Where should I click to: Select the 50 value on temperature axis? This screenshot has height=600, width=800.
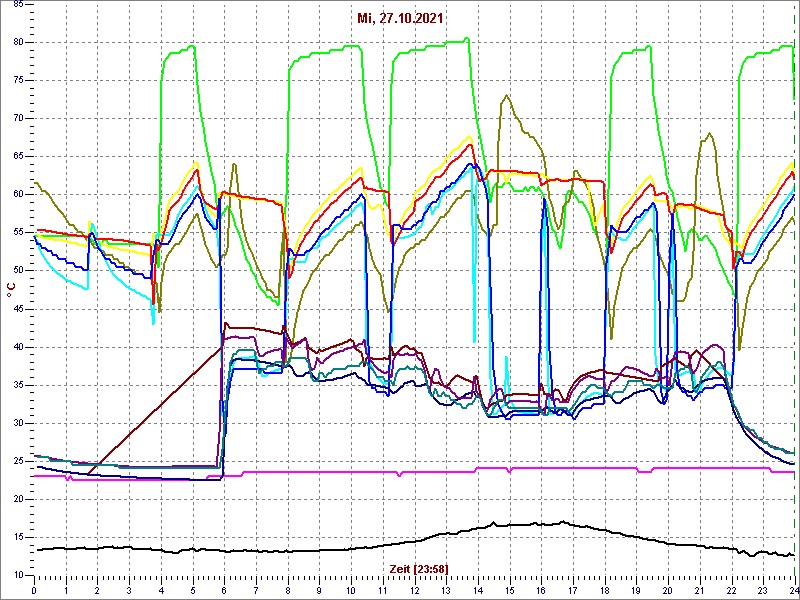[18, 271]
